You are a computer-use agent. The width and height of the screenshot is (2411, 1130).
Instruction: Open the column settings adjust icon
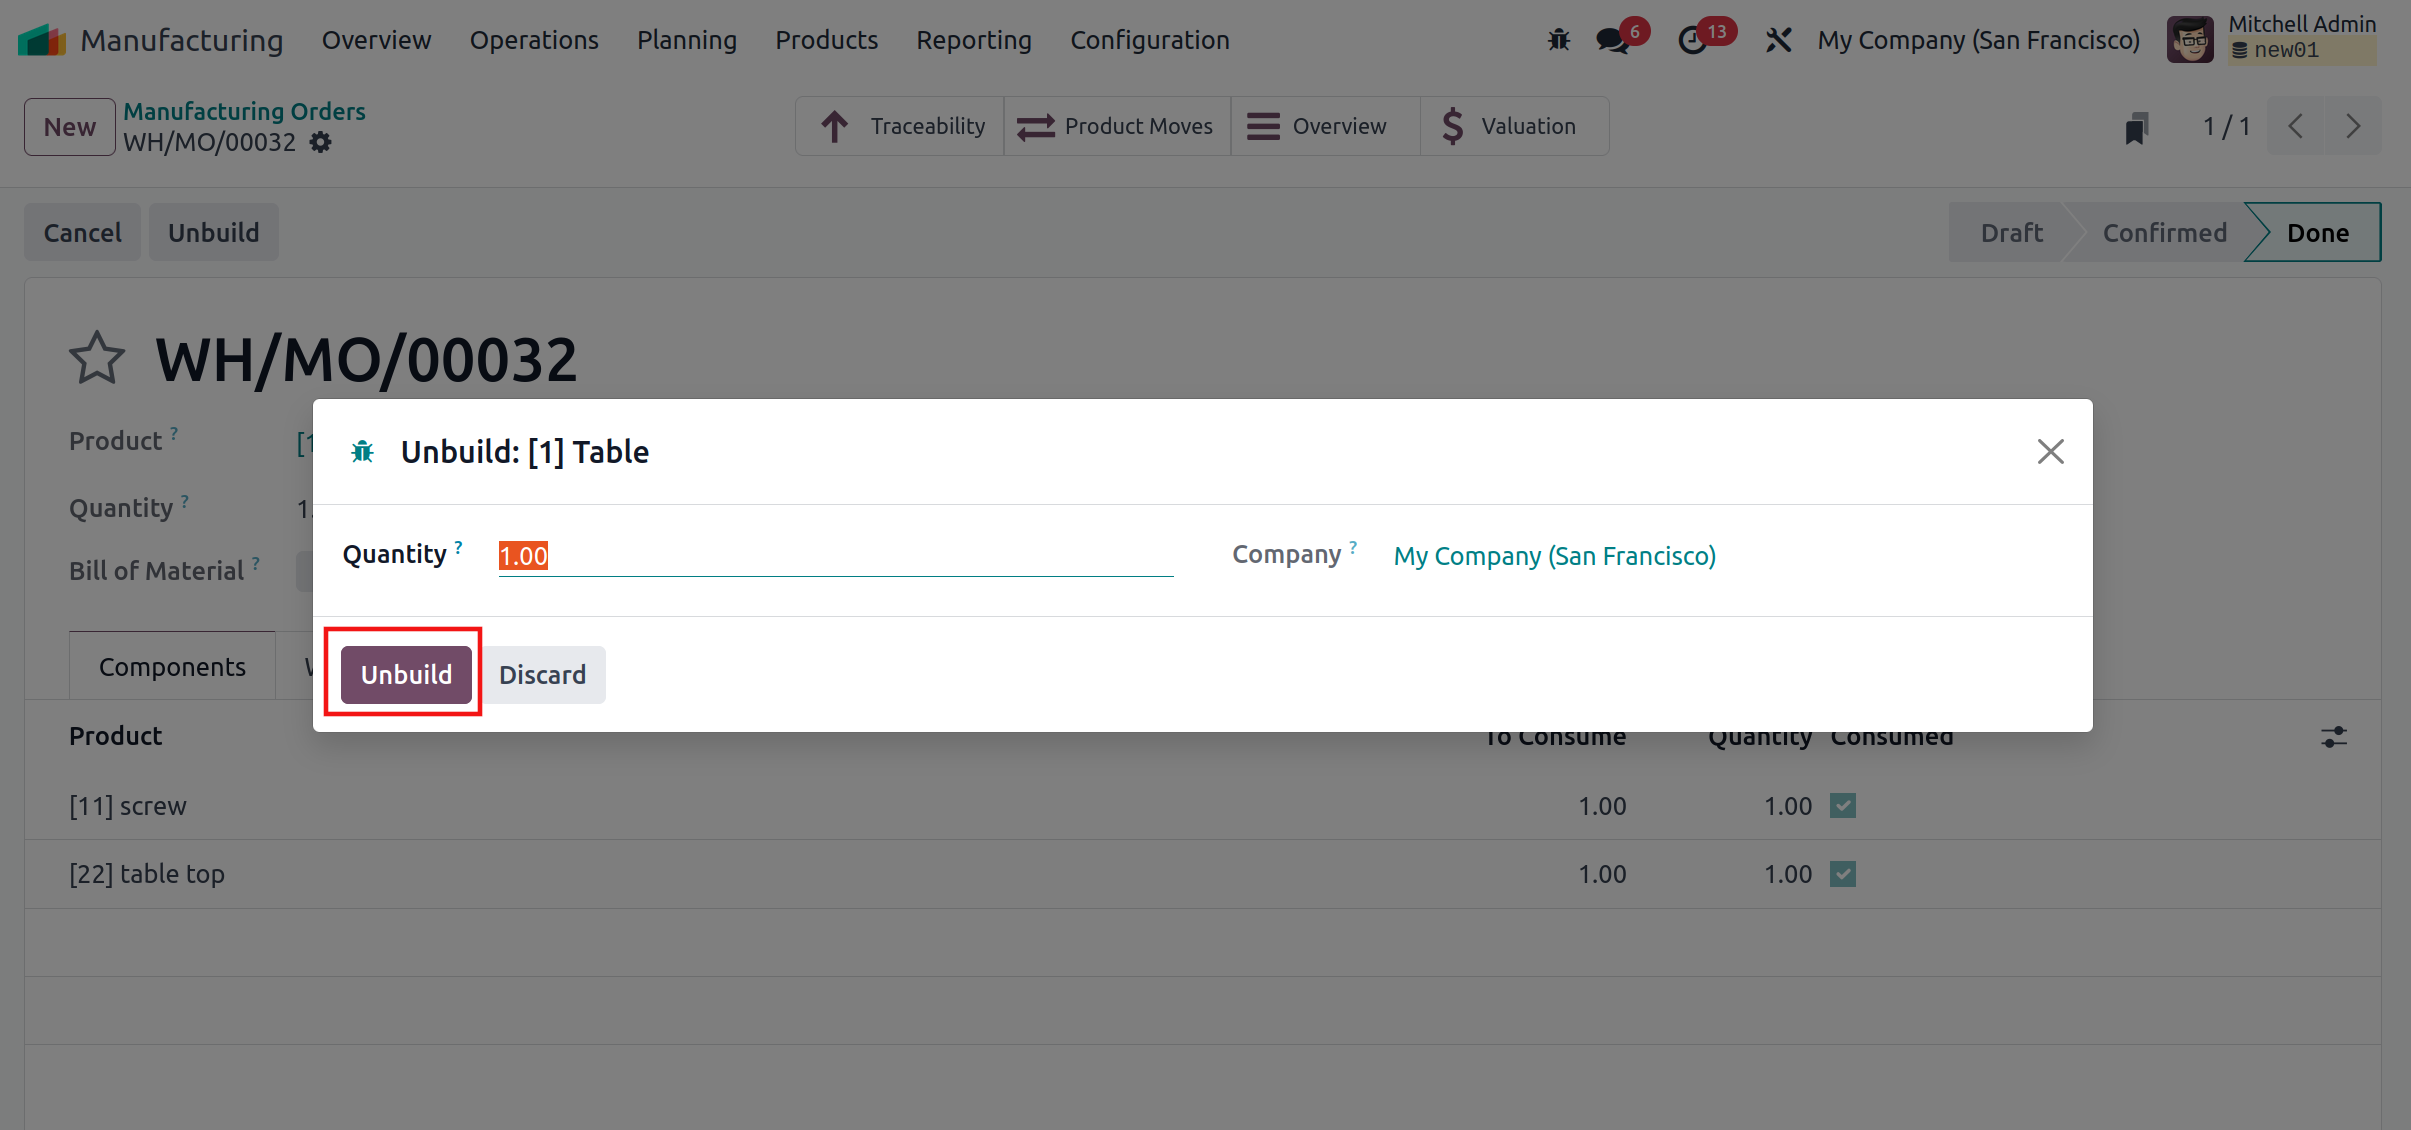pyautogui.click(x=2333, y=737)
